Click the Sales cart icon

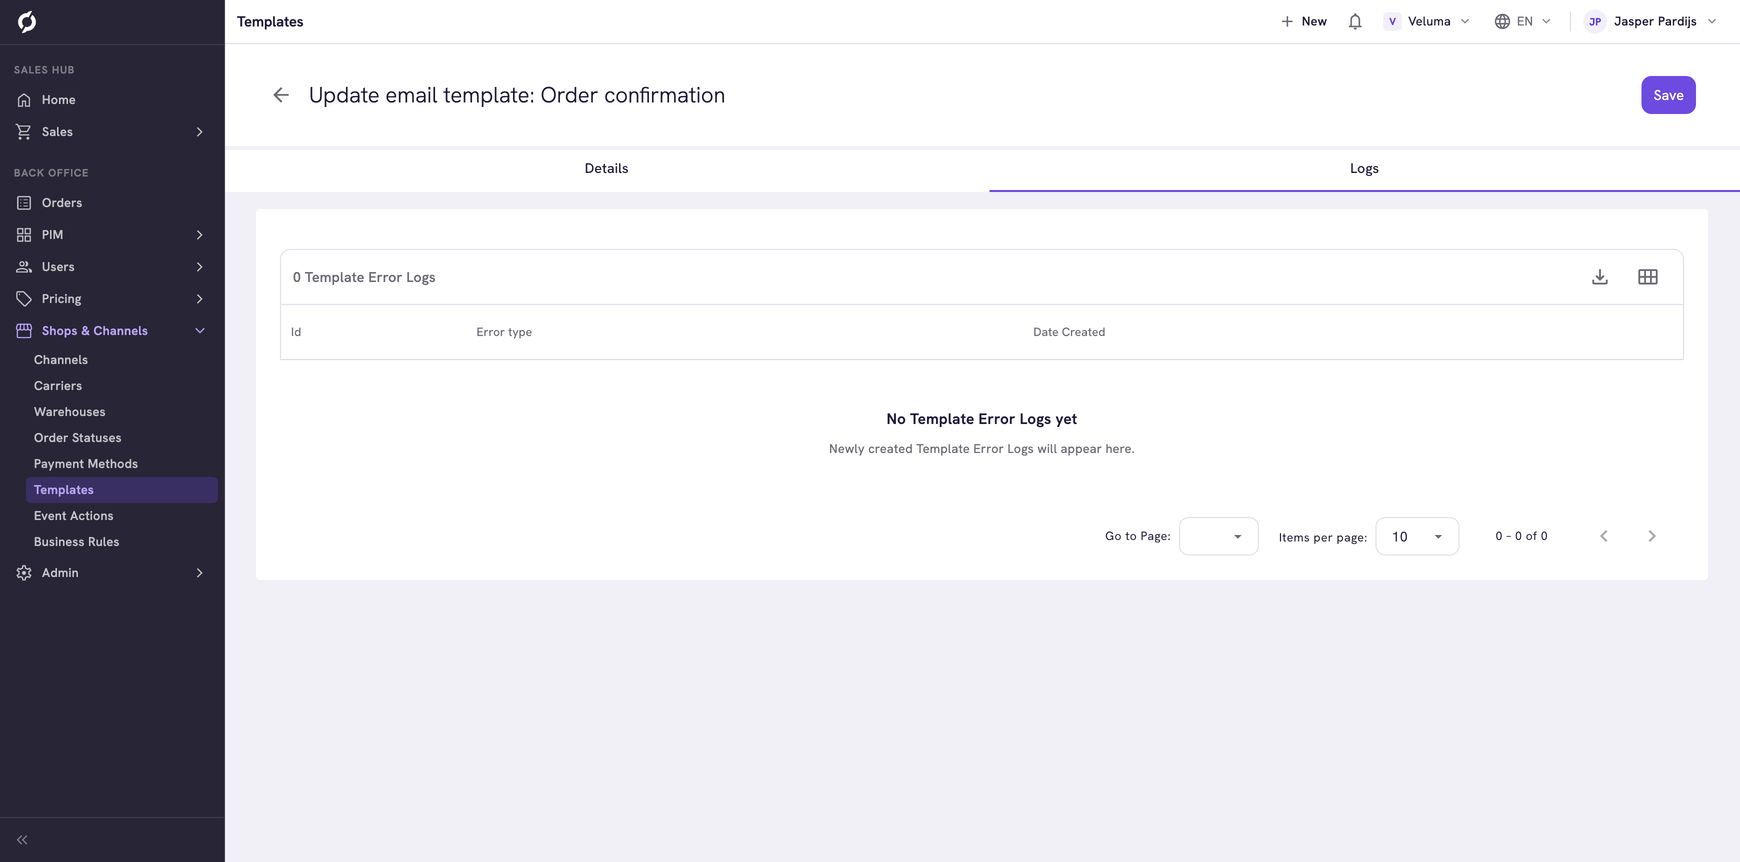[x=24, y=132]
